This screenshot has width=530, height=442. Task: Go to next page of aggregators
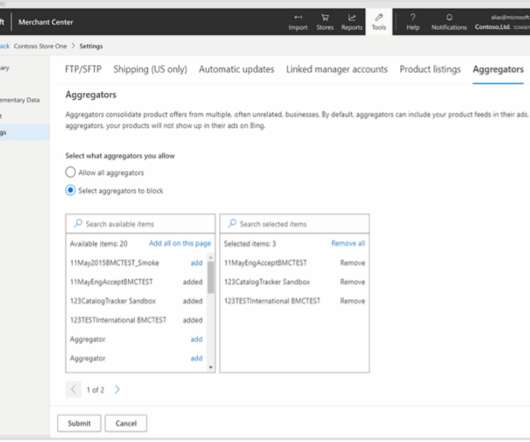(x=117, y=389)
